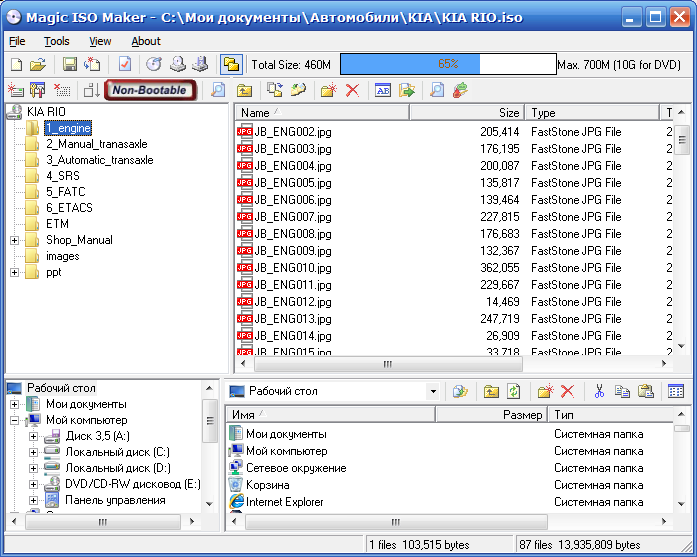Toggle the file browser panel icon

[x=232, y=65]
